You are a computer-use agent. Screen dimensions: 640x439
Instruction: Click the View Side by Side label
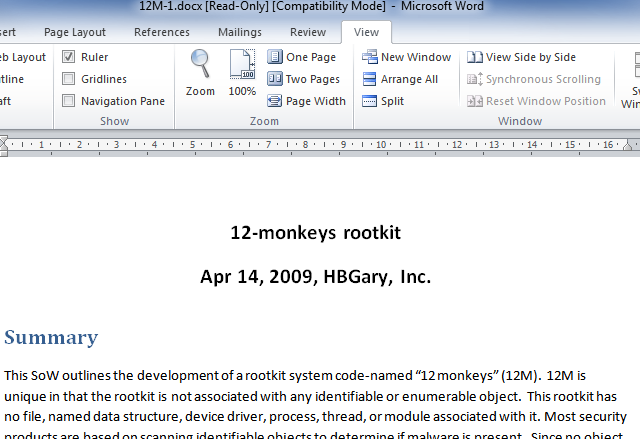[x=531, y=57]
